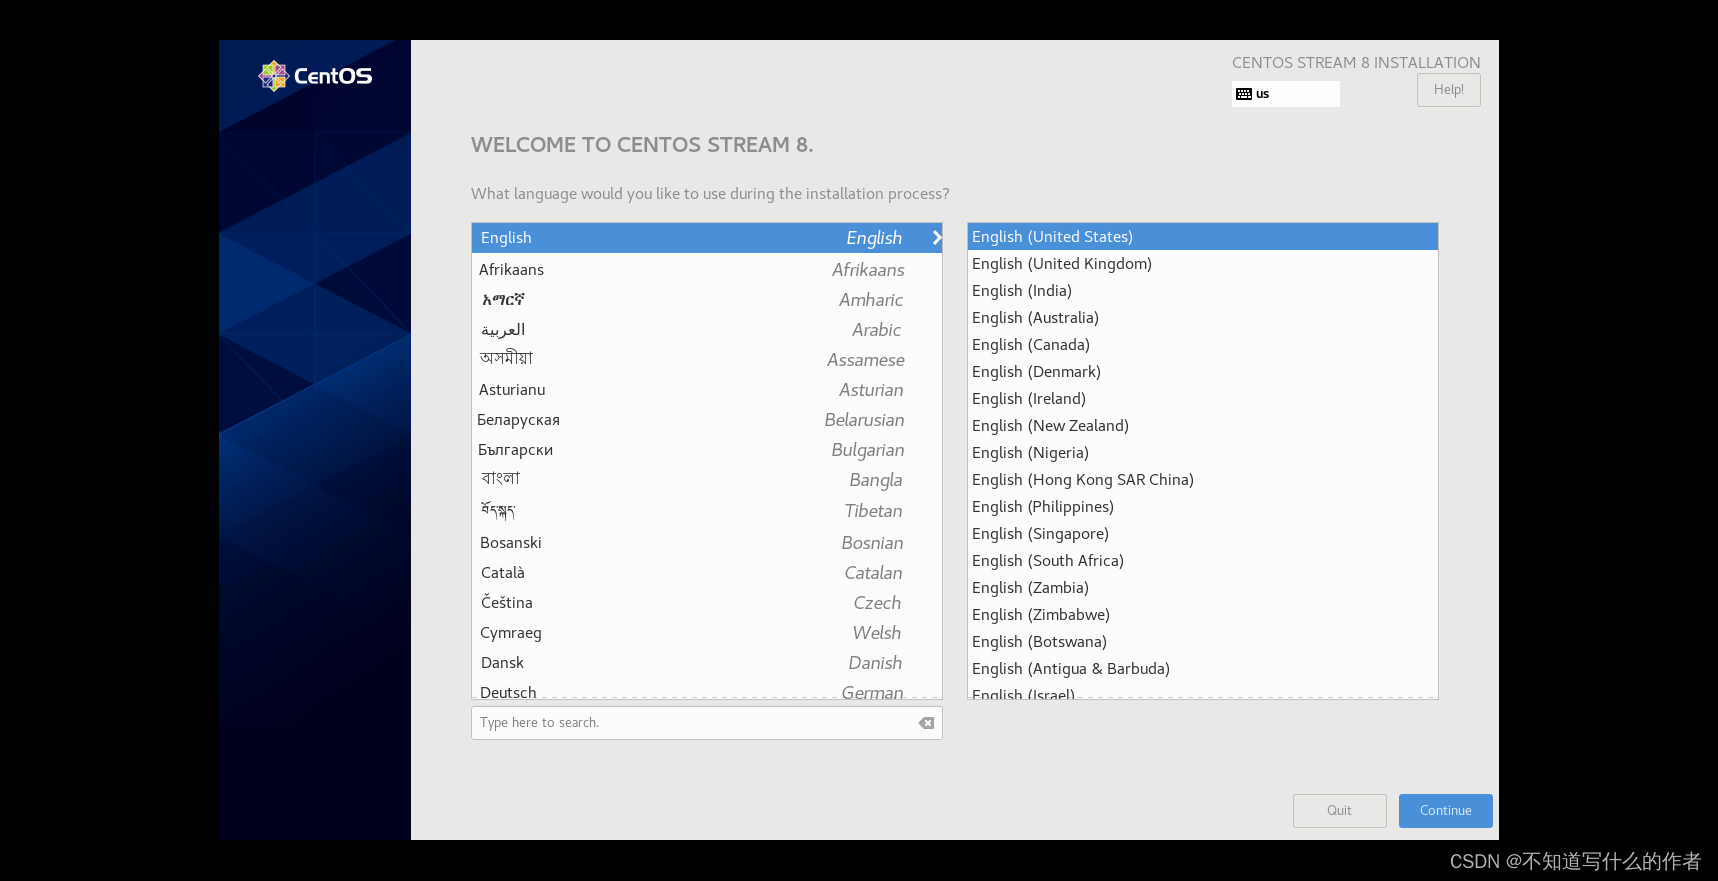Select Čeština in the language list

click(707, 603)
